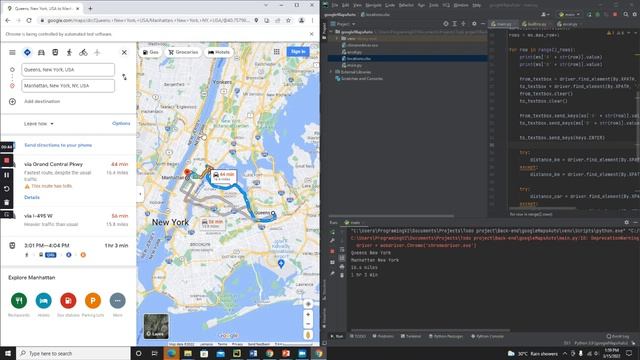Screen dimensions: 640x360
Task: Open the PyCharm Refactor menu
Action: (x=406, y=5)
